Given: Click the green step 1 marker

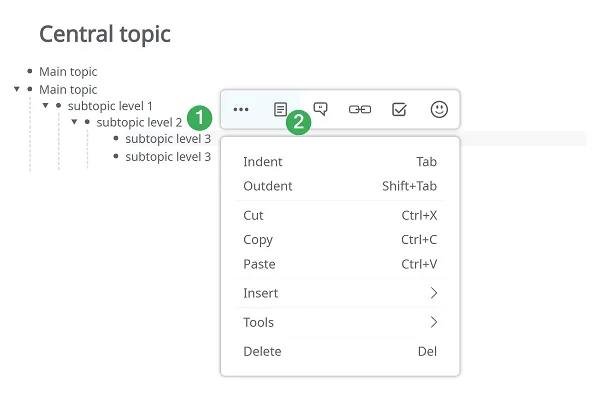Looking at the screenshot, I should (199, 118).
